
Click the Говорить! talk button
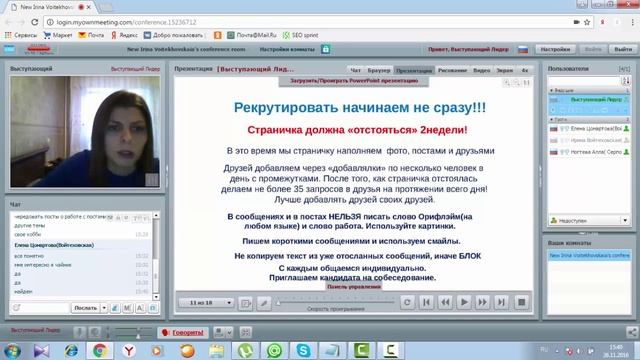point(183,332)
